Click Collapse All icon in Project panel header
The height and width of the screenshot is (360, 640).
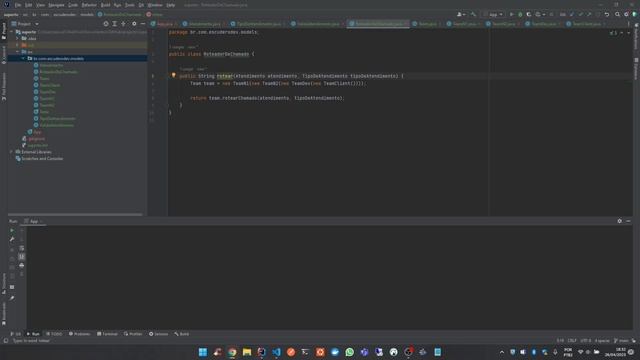123,24
